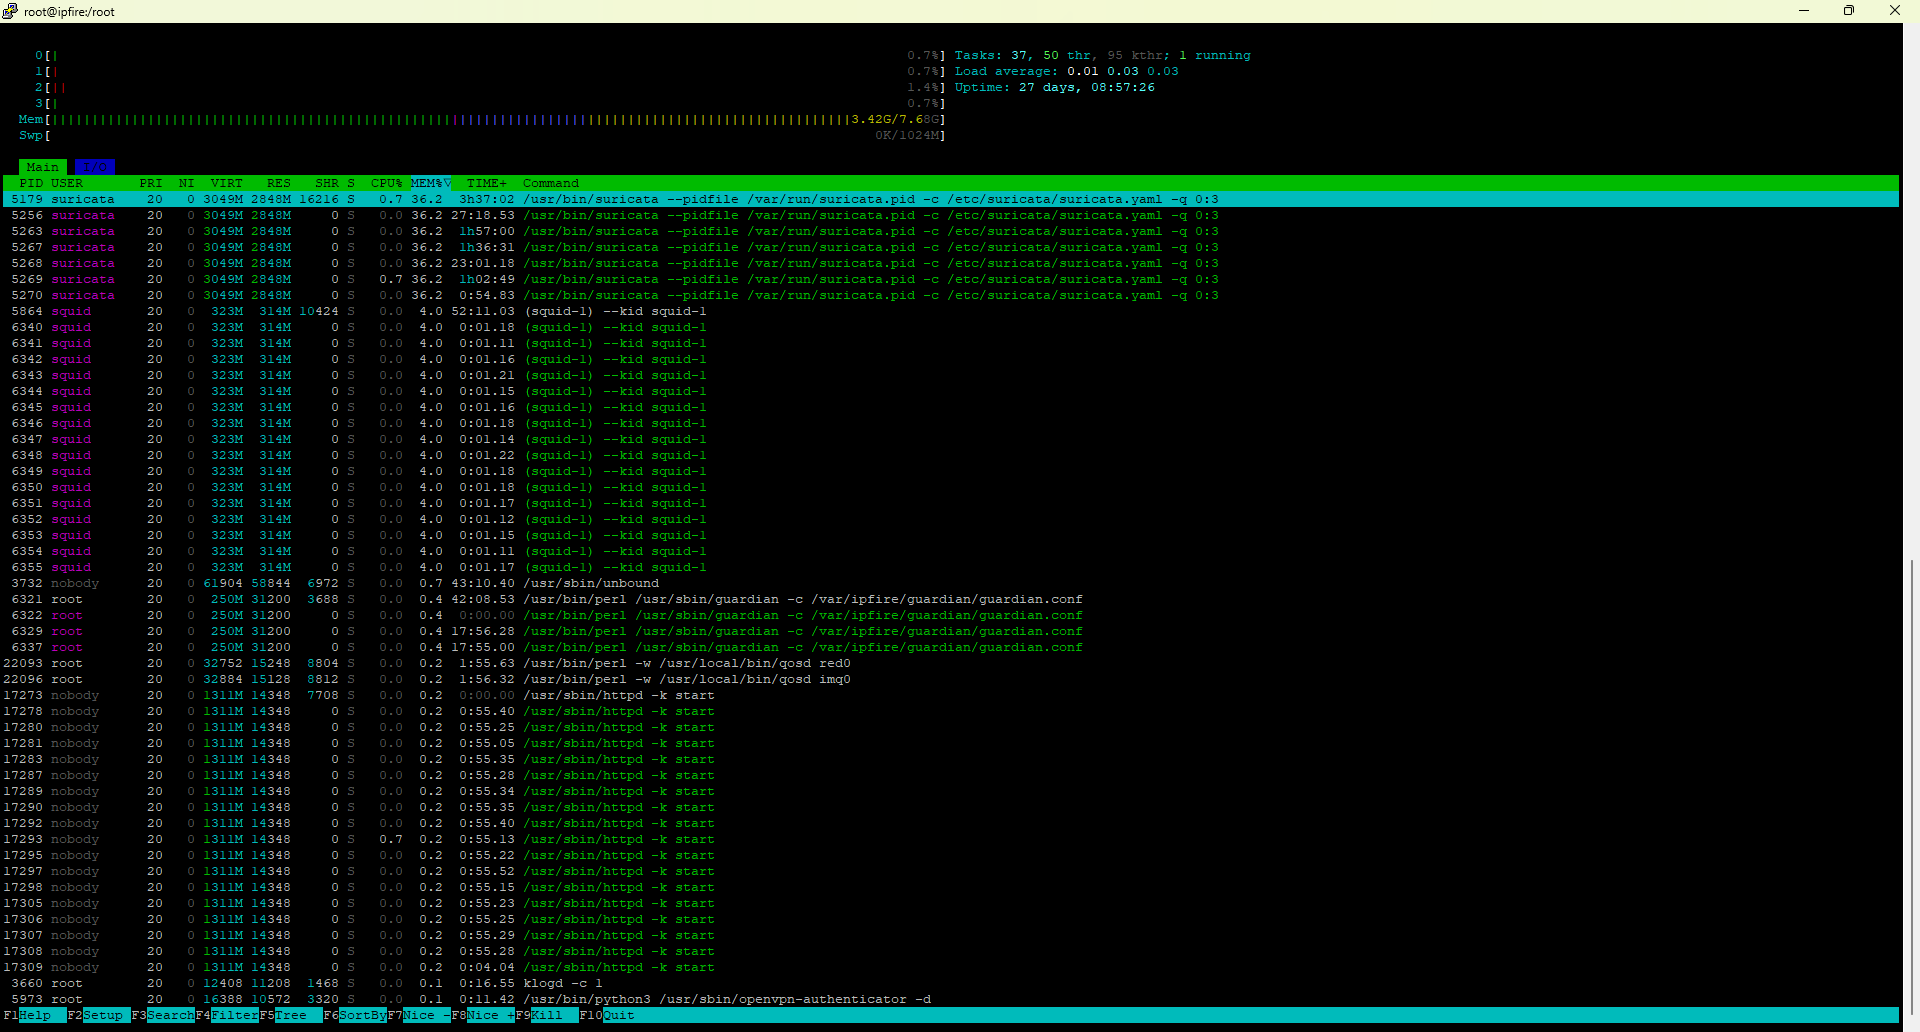Select suricata process PID 5256
1920x1032 pixels.
pyautogui.click(x=950, y=215)
